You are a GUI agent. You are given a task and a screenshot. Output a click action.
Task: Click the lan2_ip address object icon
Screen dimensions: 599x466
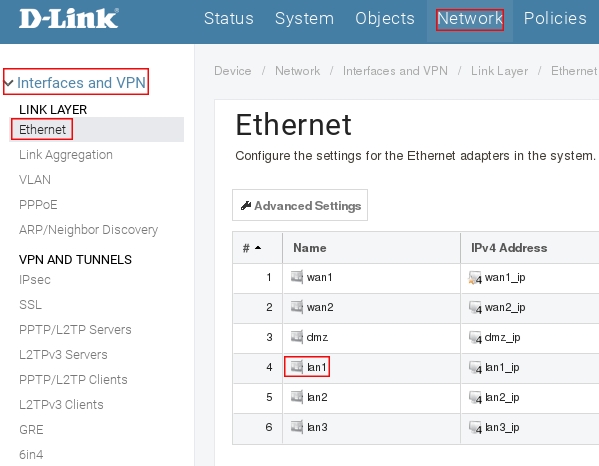475,397
